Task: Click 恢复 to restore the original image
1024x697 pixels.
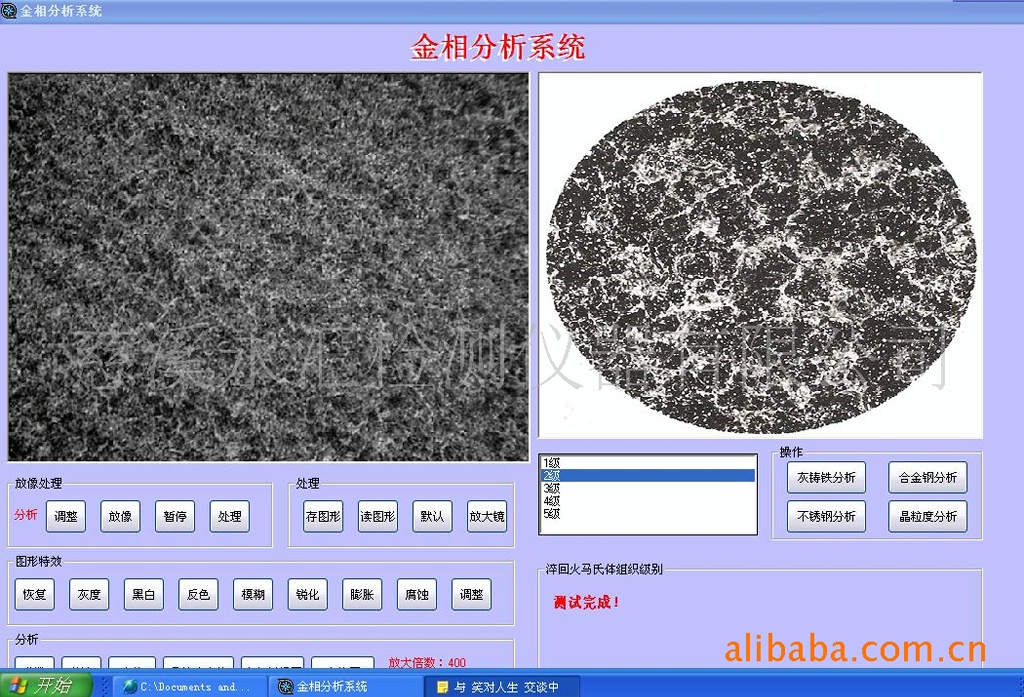Action: [34, 594]
